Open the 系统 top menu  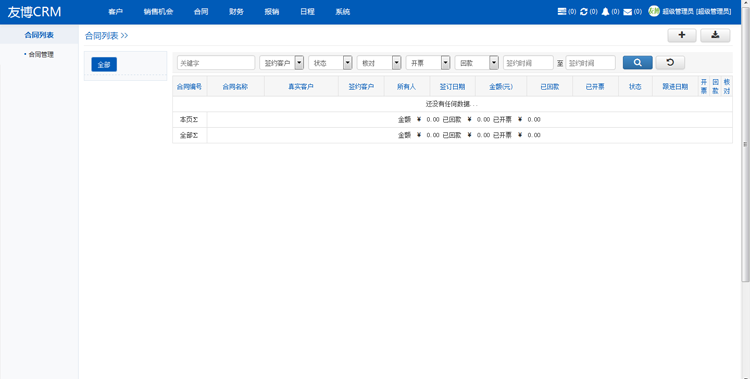pos(342,11)
